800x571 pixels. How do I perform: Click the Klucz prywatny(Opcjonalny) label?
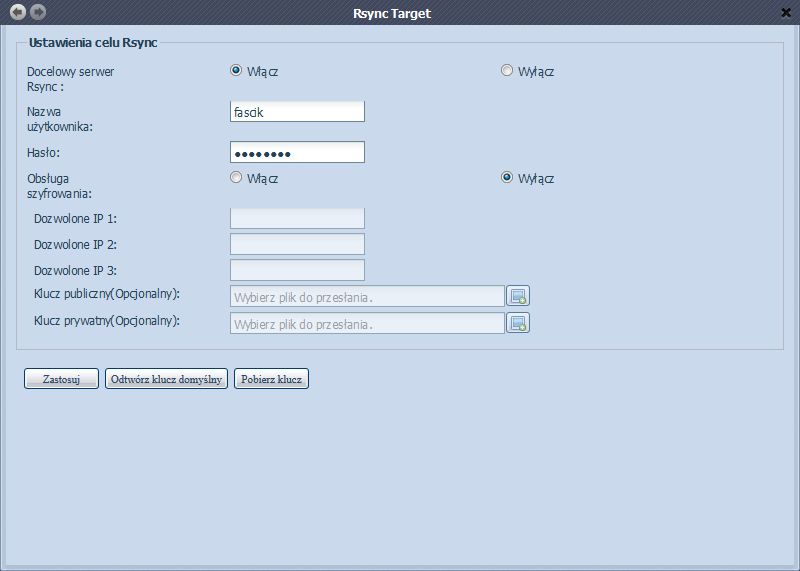click(x=107, y=321)
